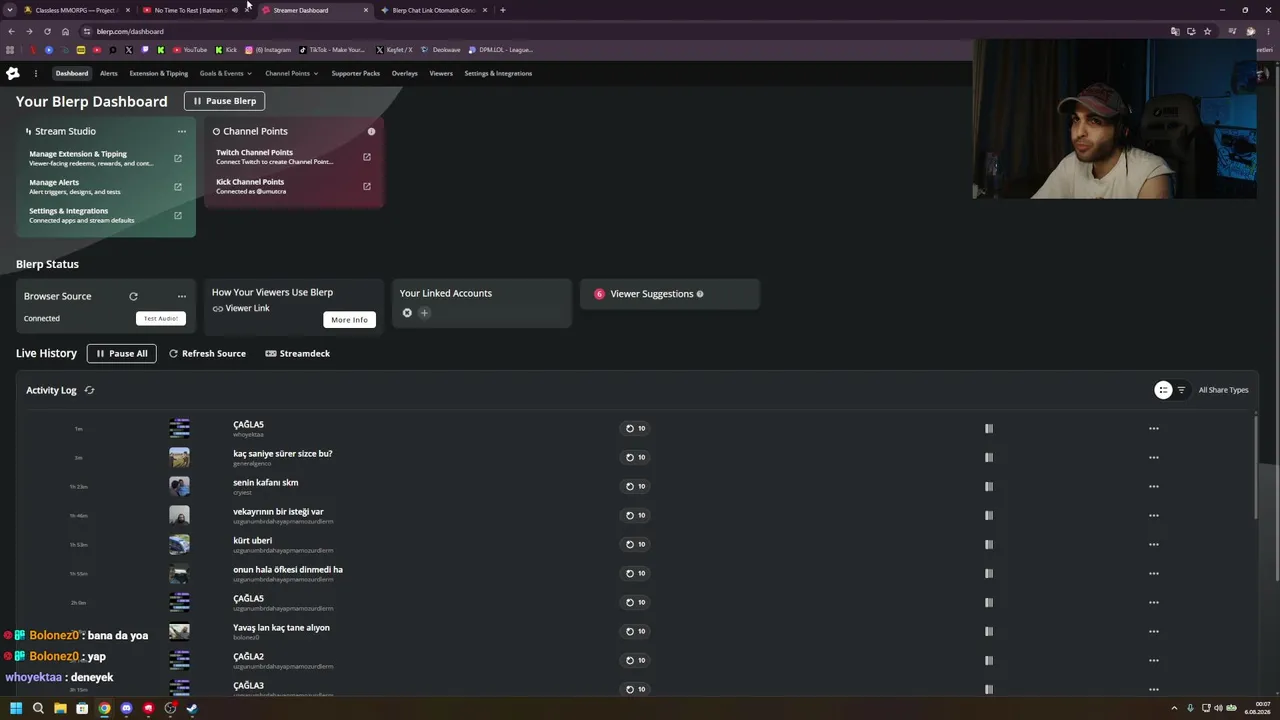Click the Viewer Suggestions help icon

pos(700,294)
